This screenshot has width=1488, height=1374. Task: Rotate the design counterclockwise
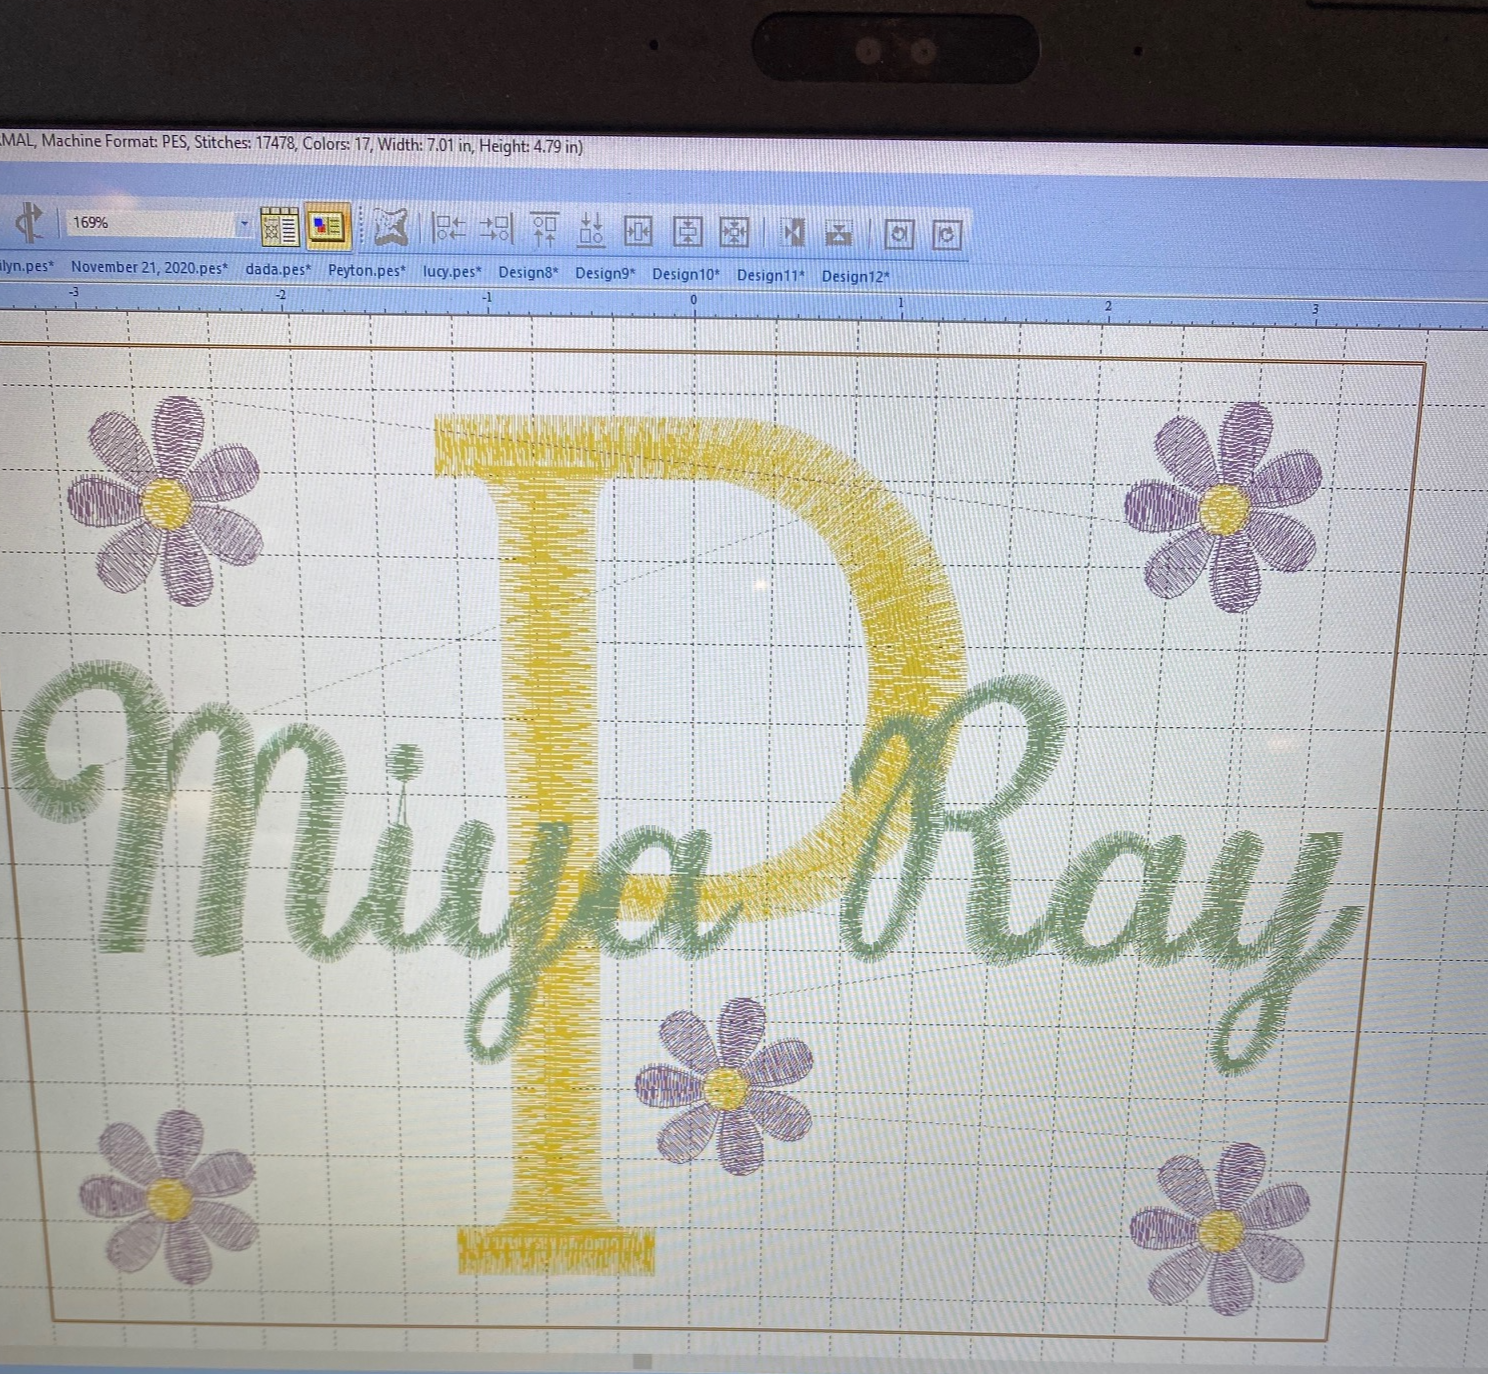pyautogui.click(x=898, y=234)
